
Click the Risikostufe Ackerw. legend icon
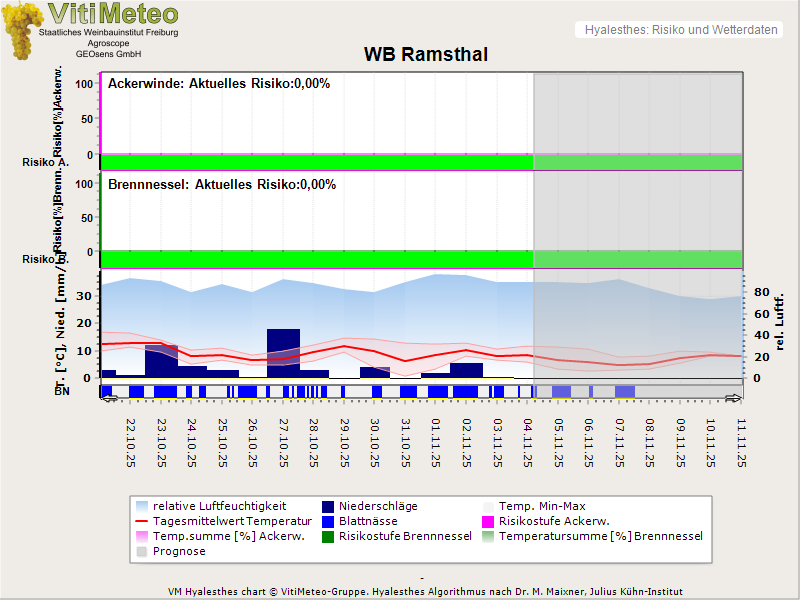coord(489,521)
